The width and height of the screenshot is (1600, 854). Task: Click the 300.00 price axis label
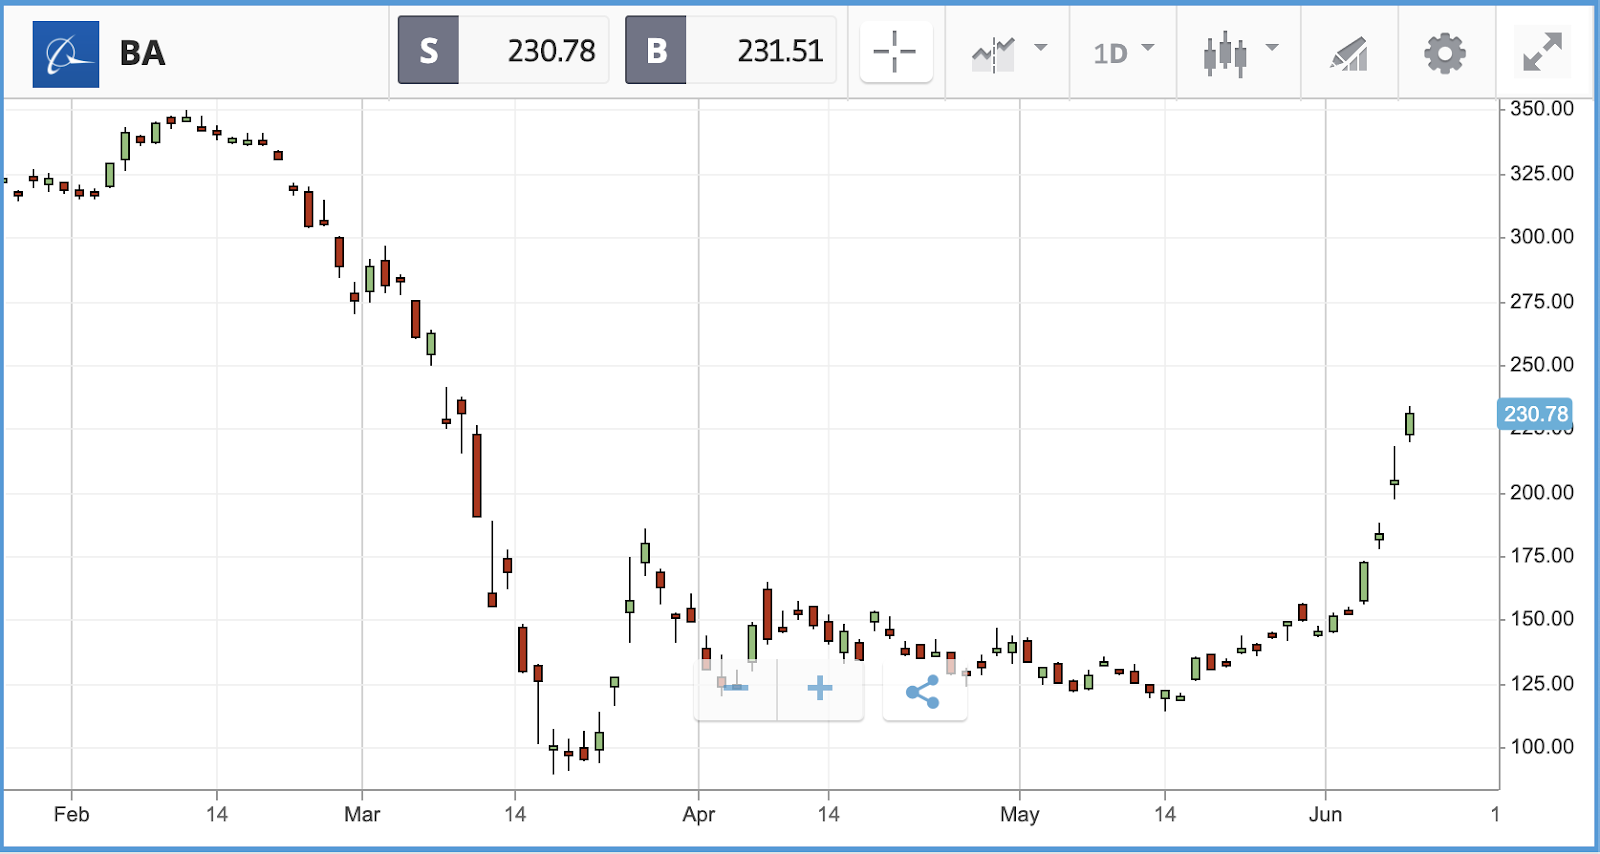1541,237
